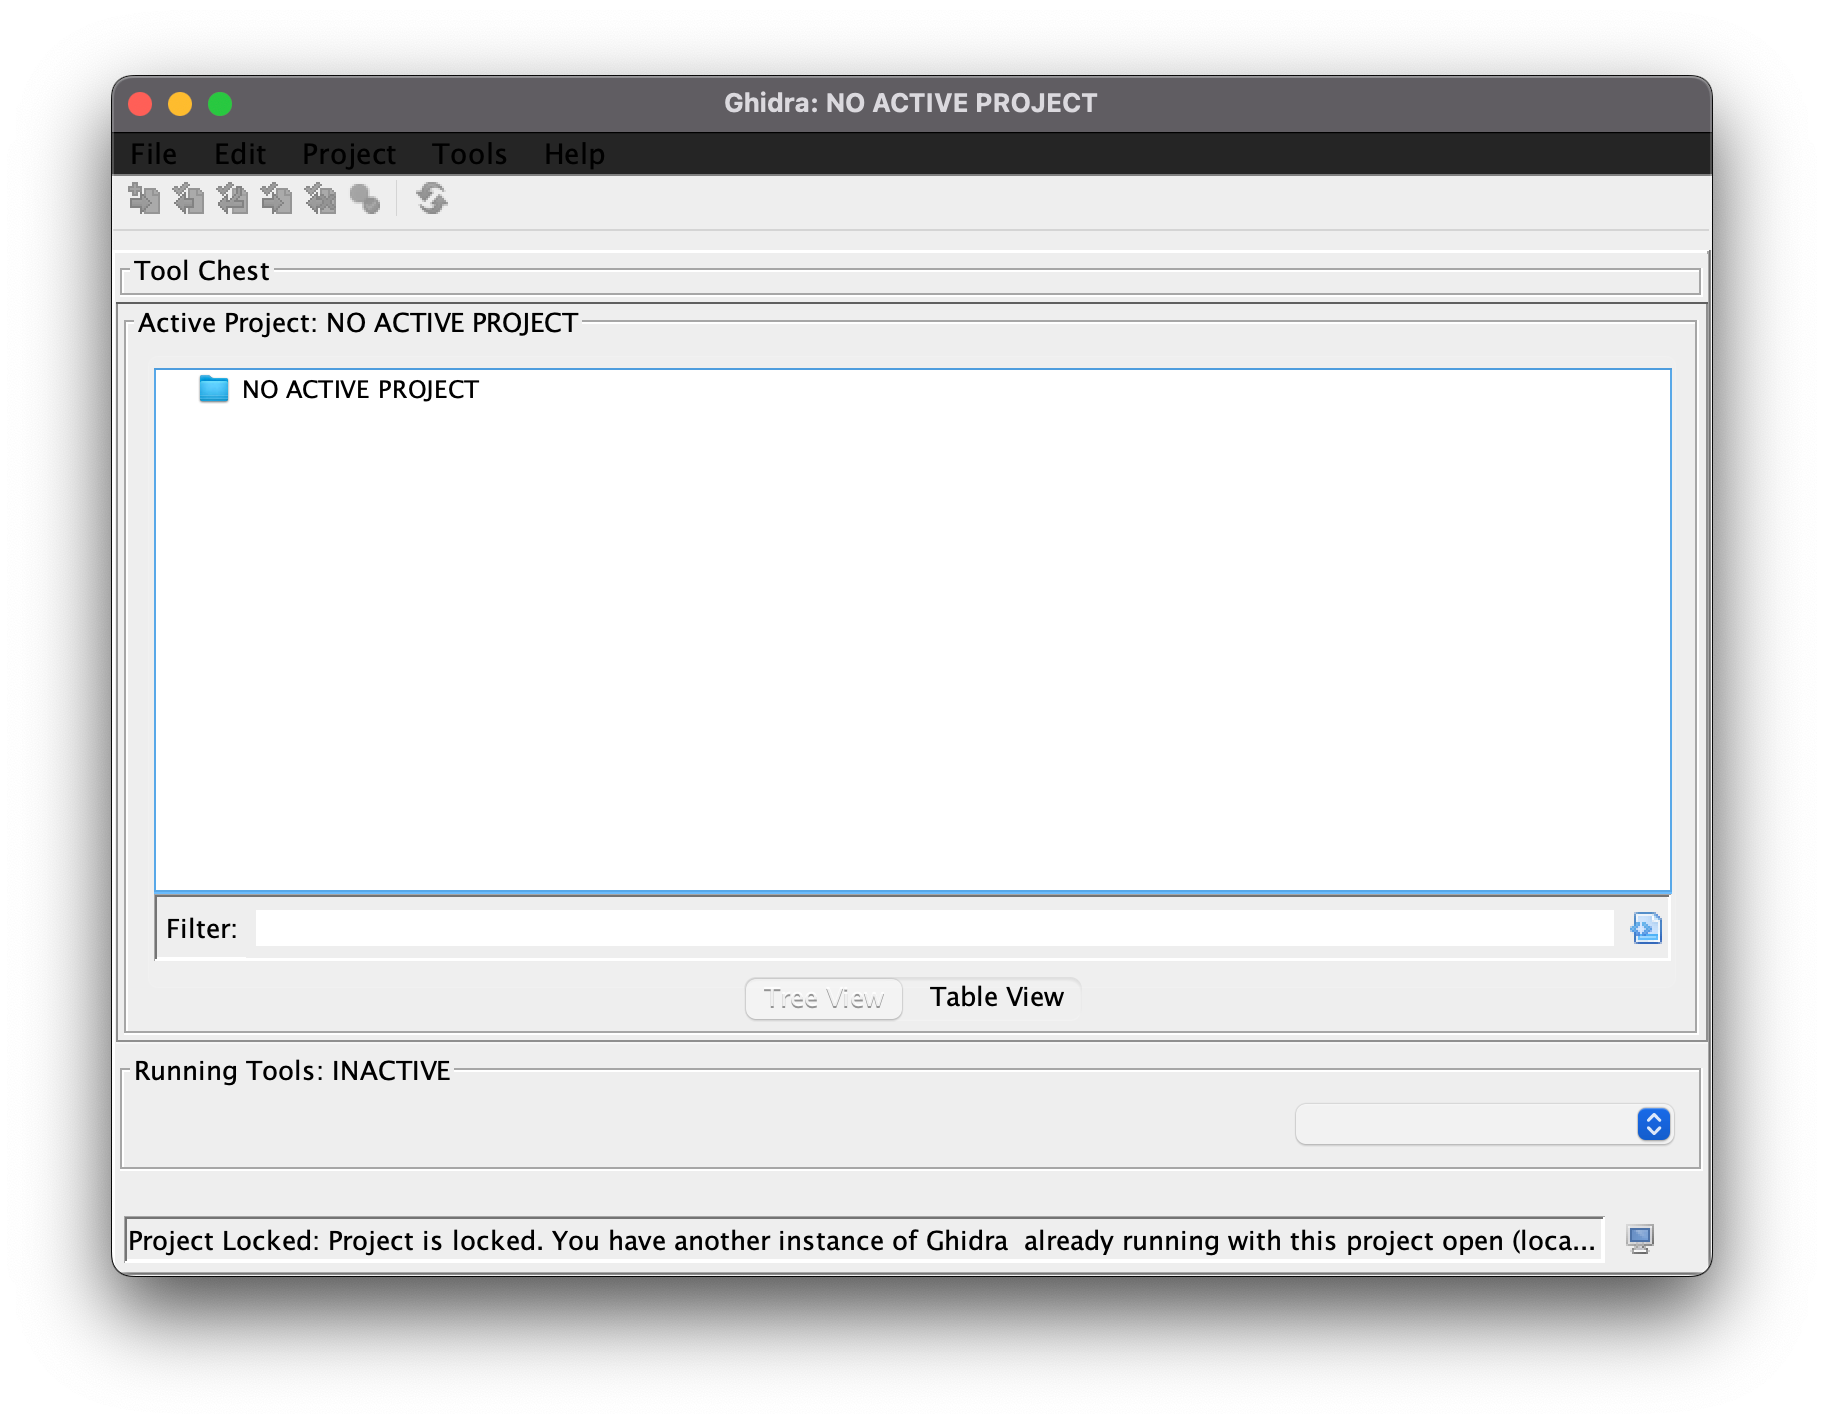This screenshot has width=1824, height=1424.
Task: Click the blue folder icon for NO ACTIVE PROJECT
Action: tap(213, 389)
